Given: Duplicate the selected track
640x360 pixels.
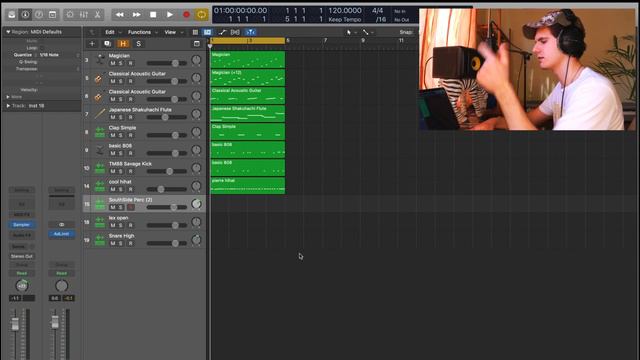Looking at the screenshot, I should pos(107,44).
